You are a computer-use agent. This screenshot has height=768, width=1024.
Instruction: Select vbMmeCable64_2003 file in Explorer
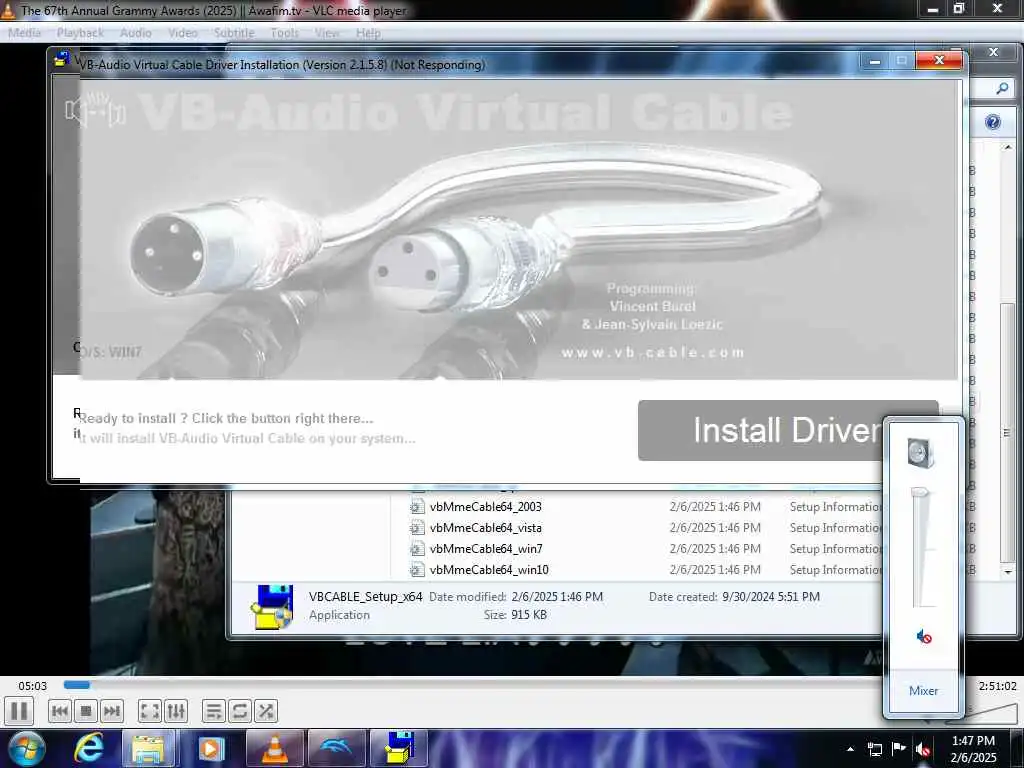[485, 507]
